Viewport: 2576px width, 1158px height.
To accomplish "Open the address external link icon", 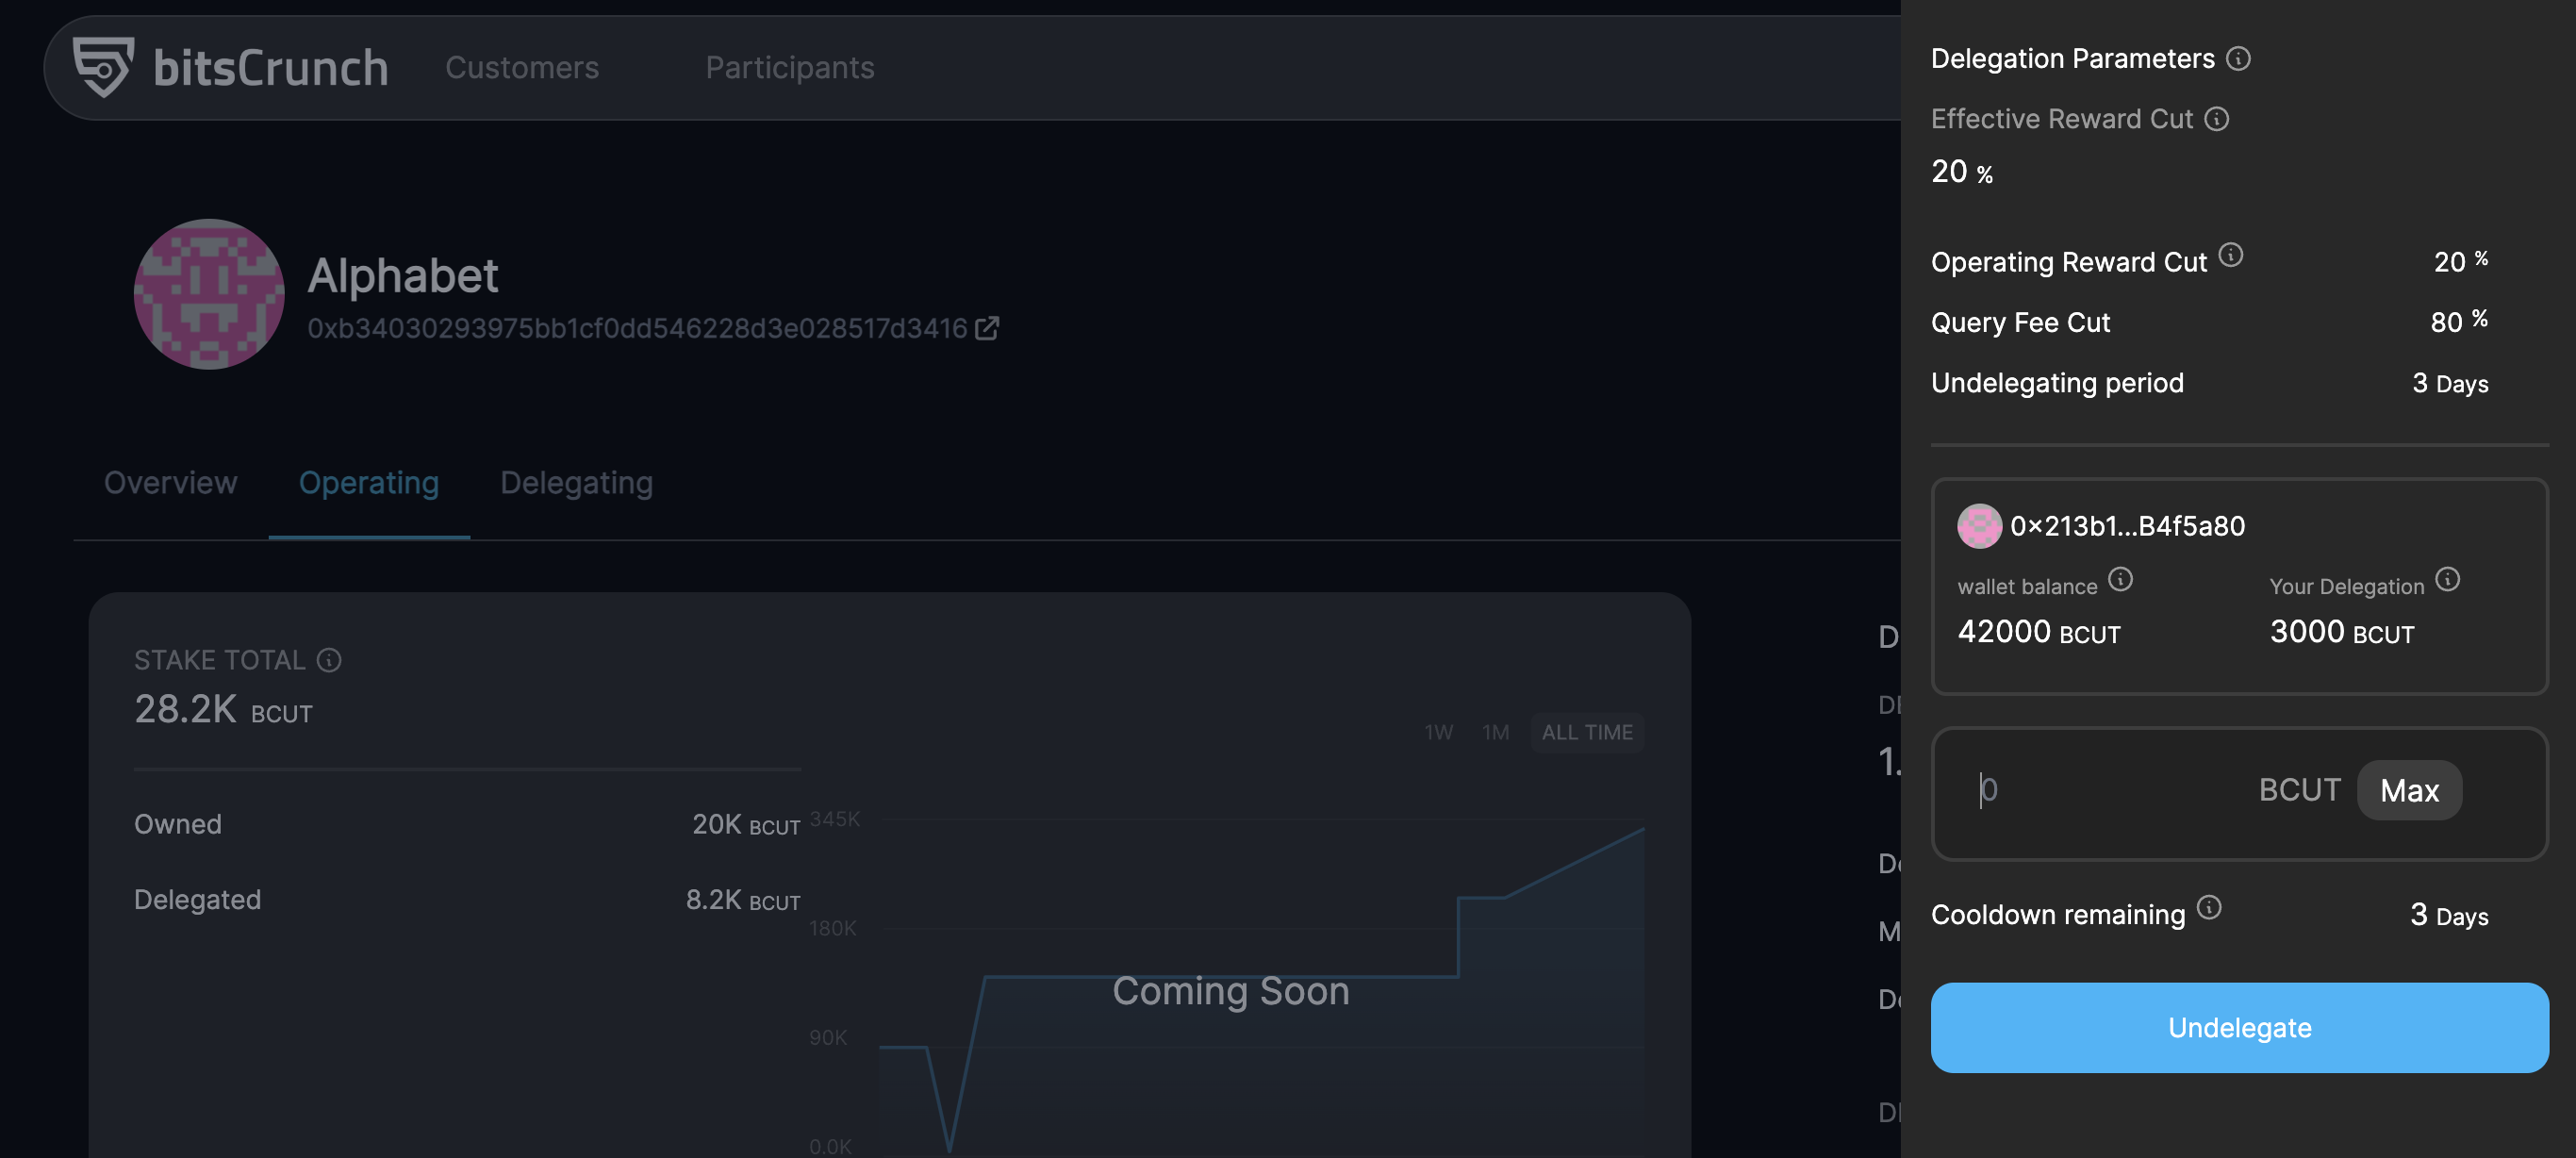I will point(987,328).
